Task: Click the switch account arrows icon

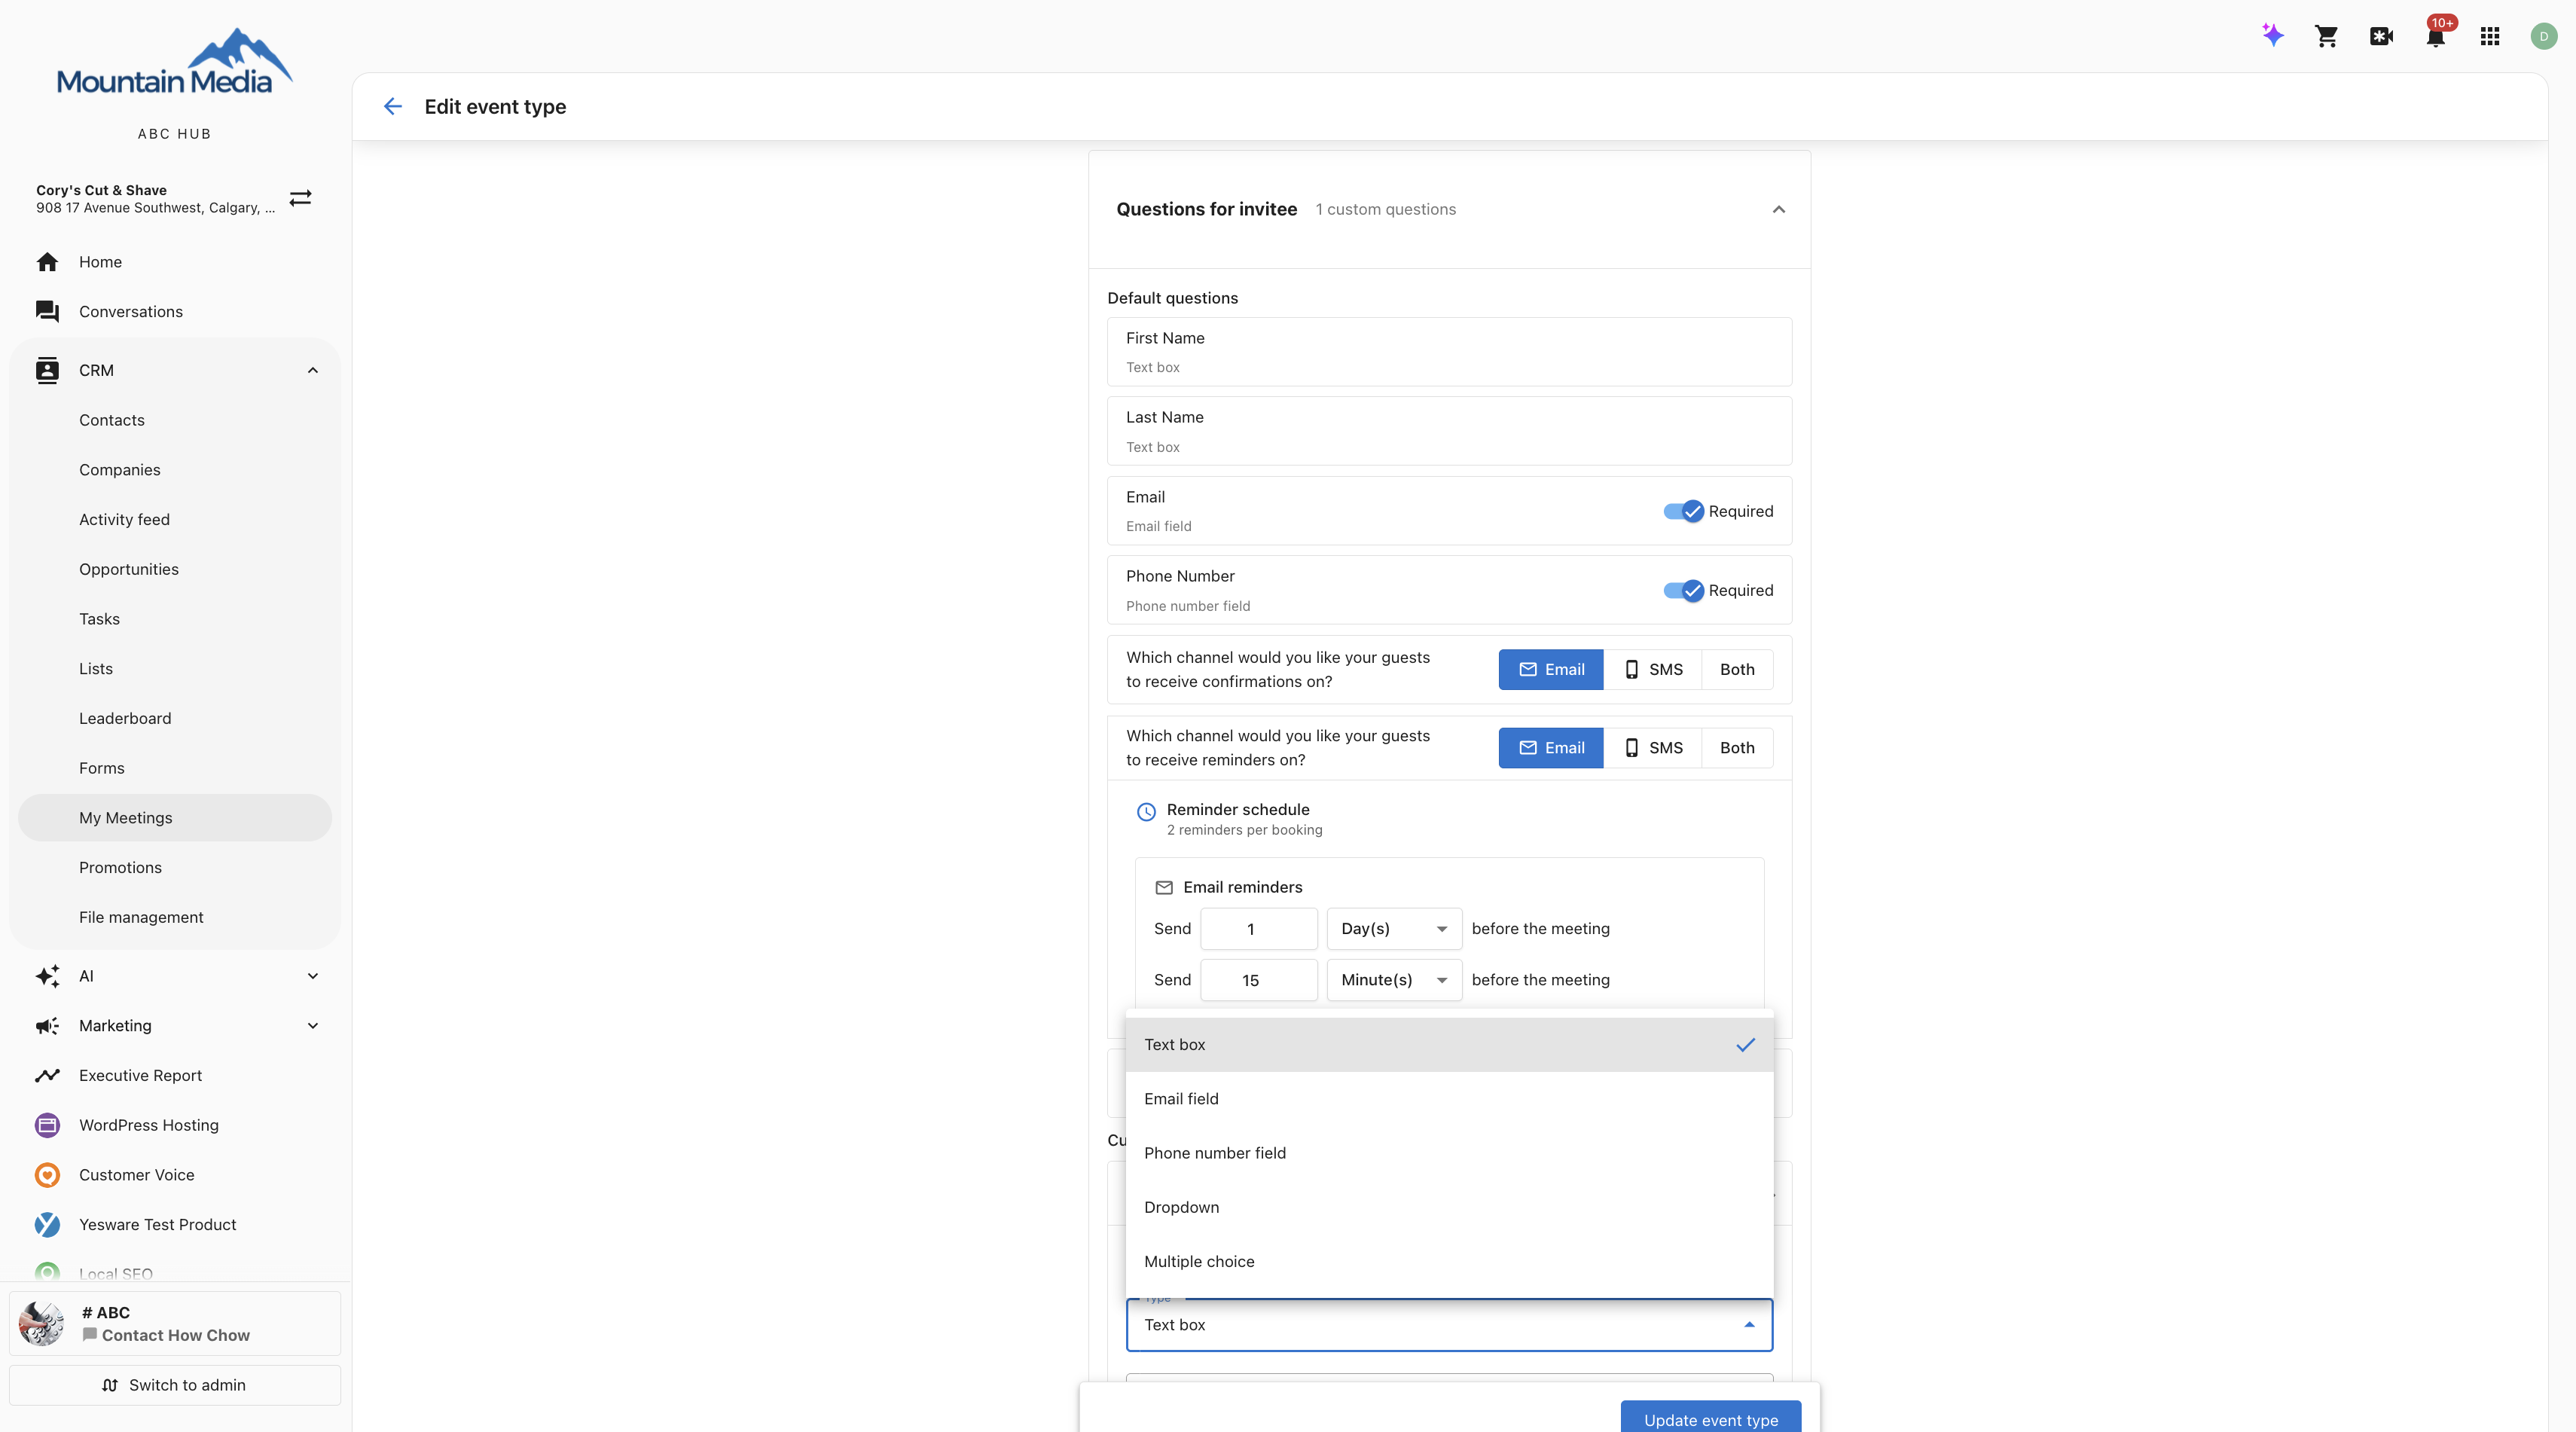Action: [300, 198]
